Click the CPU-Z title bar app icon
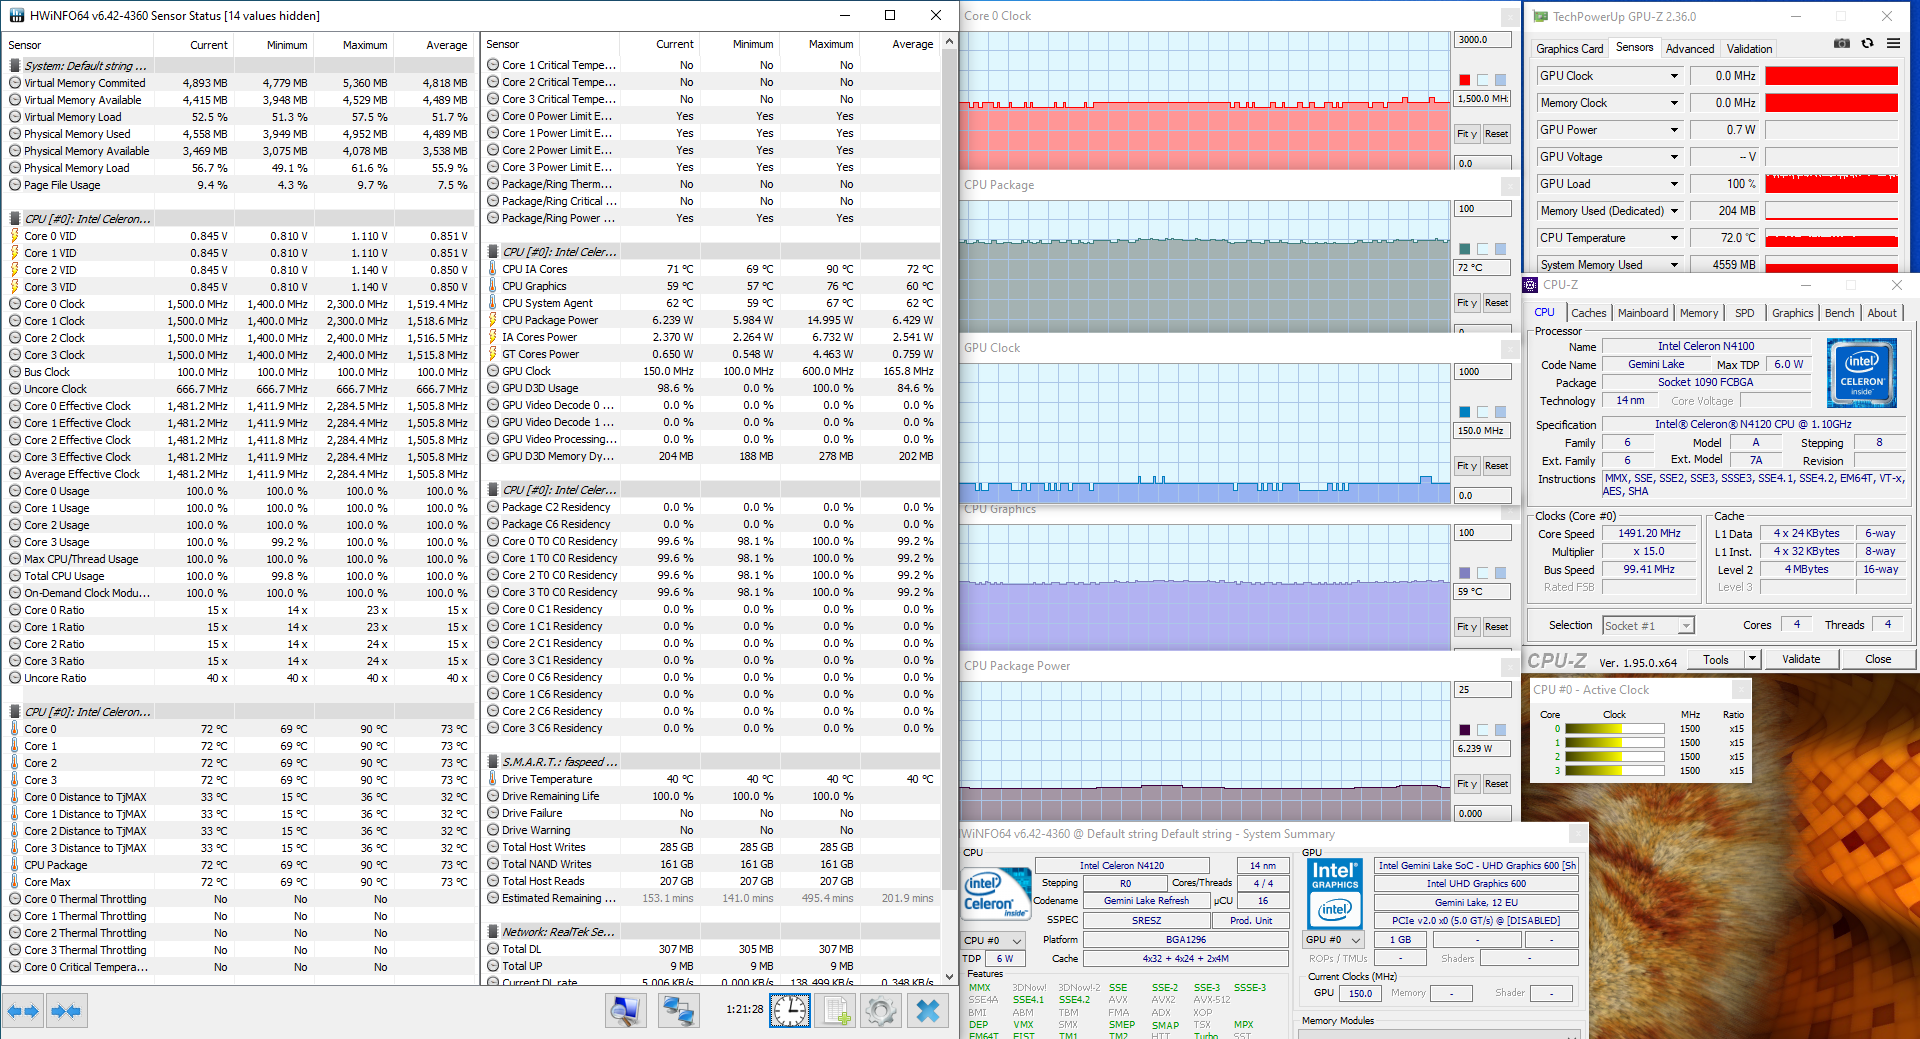 click(x=1531, y=285)
